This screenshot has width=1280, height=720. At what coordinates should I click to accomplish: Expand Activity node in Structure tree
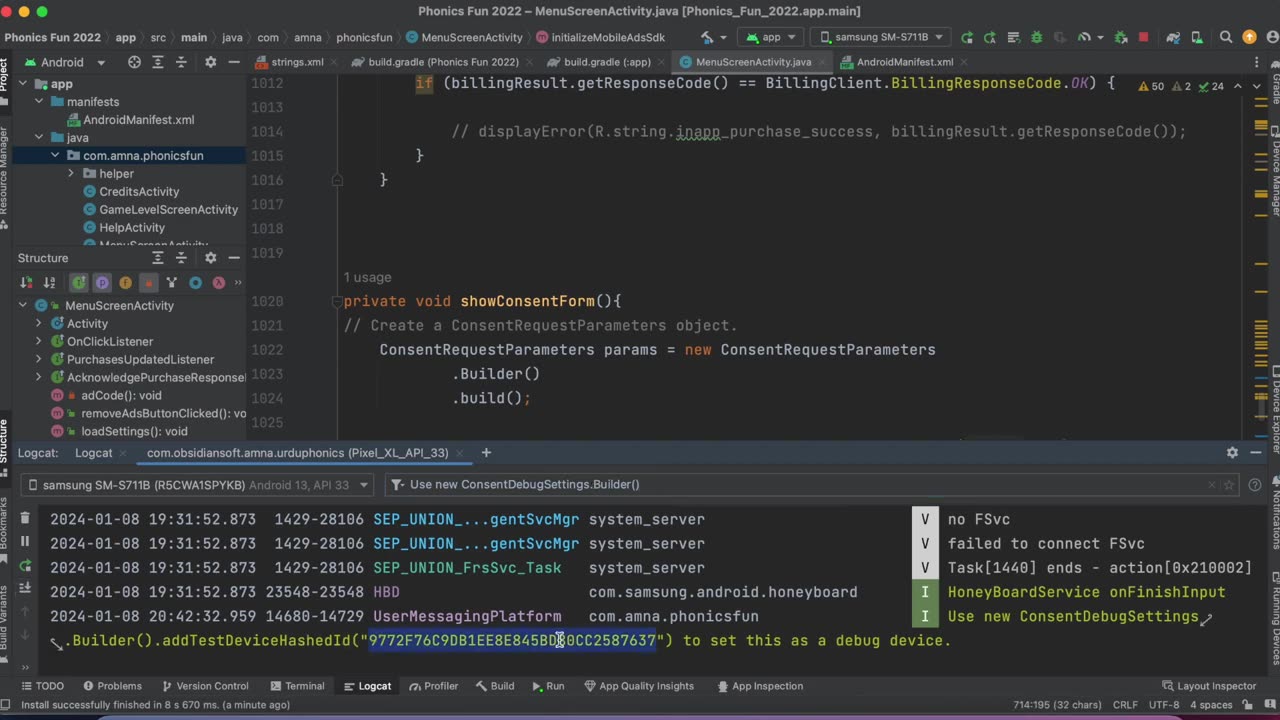pos(39,324)
